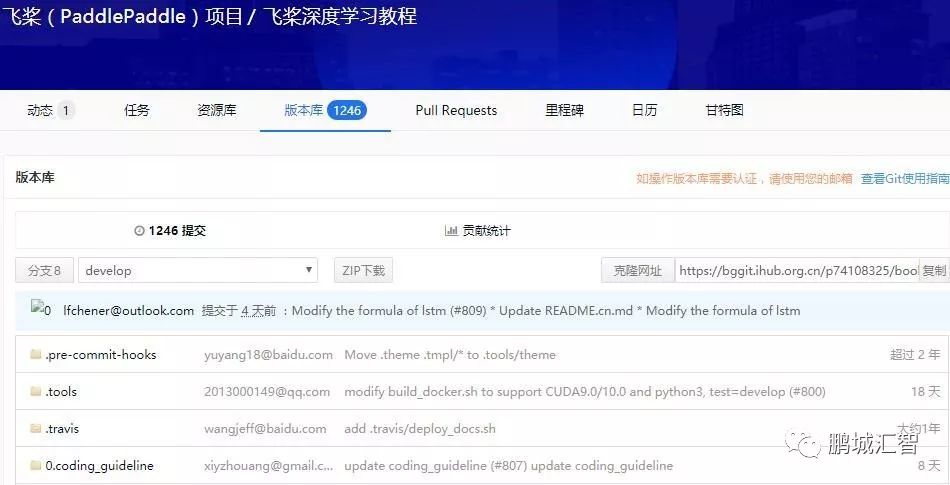The width and height of the screenshot is (950, 485).
Task: Open the .travis folder
Action: (x=62, y=429)
